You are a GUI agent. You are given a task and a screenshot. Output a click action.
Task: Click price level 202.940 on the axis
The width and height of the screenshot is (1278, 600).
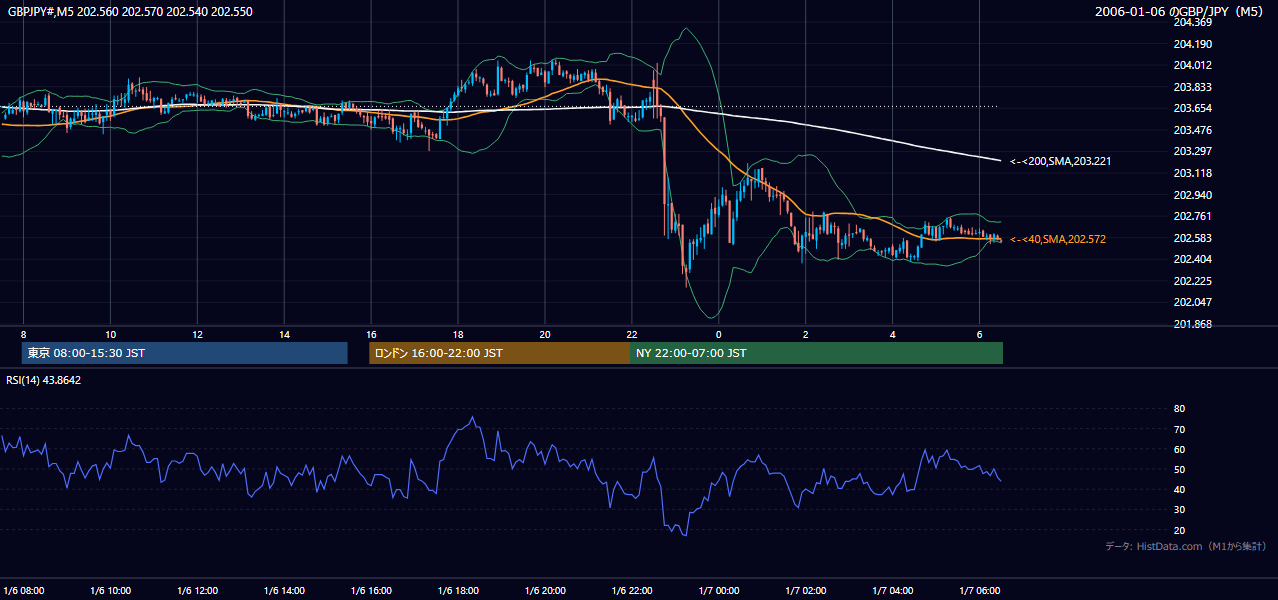tap(1192, 195)
